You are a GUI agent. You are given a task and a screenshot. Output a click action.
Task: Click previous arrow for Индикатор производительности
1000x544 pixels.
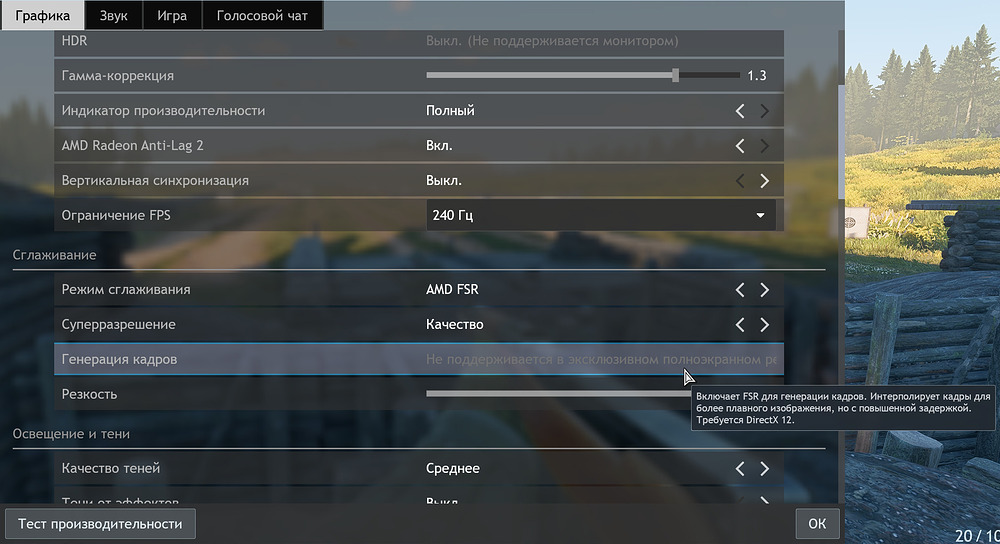tap(740, 111)
